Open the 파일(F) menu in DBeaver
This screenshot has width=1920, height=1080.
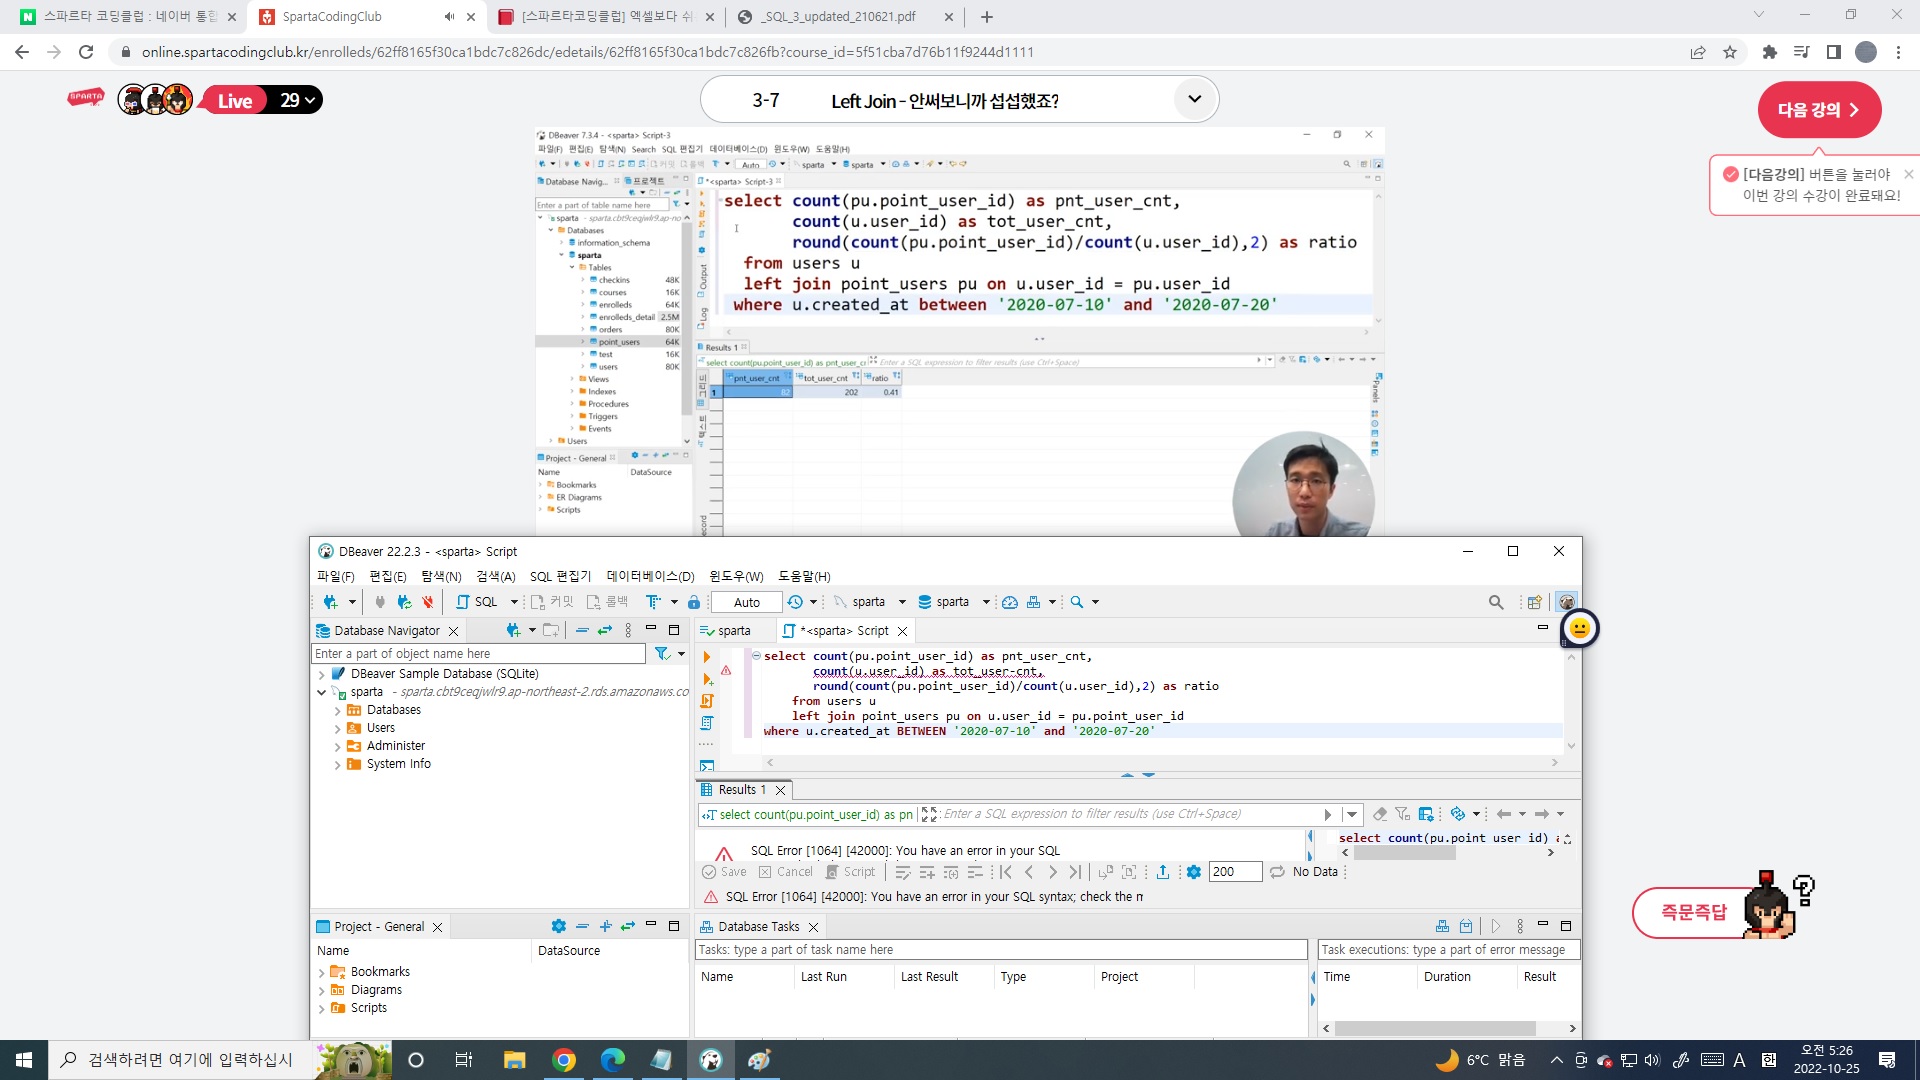pos(336,577)
